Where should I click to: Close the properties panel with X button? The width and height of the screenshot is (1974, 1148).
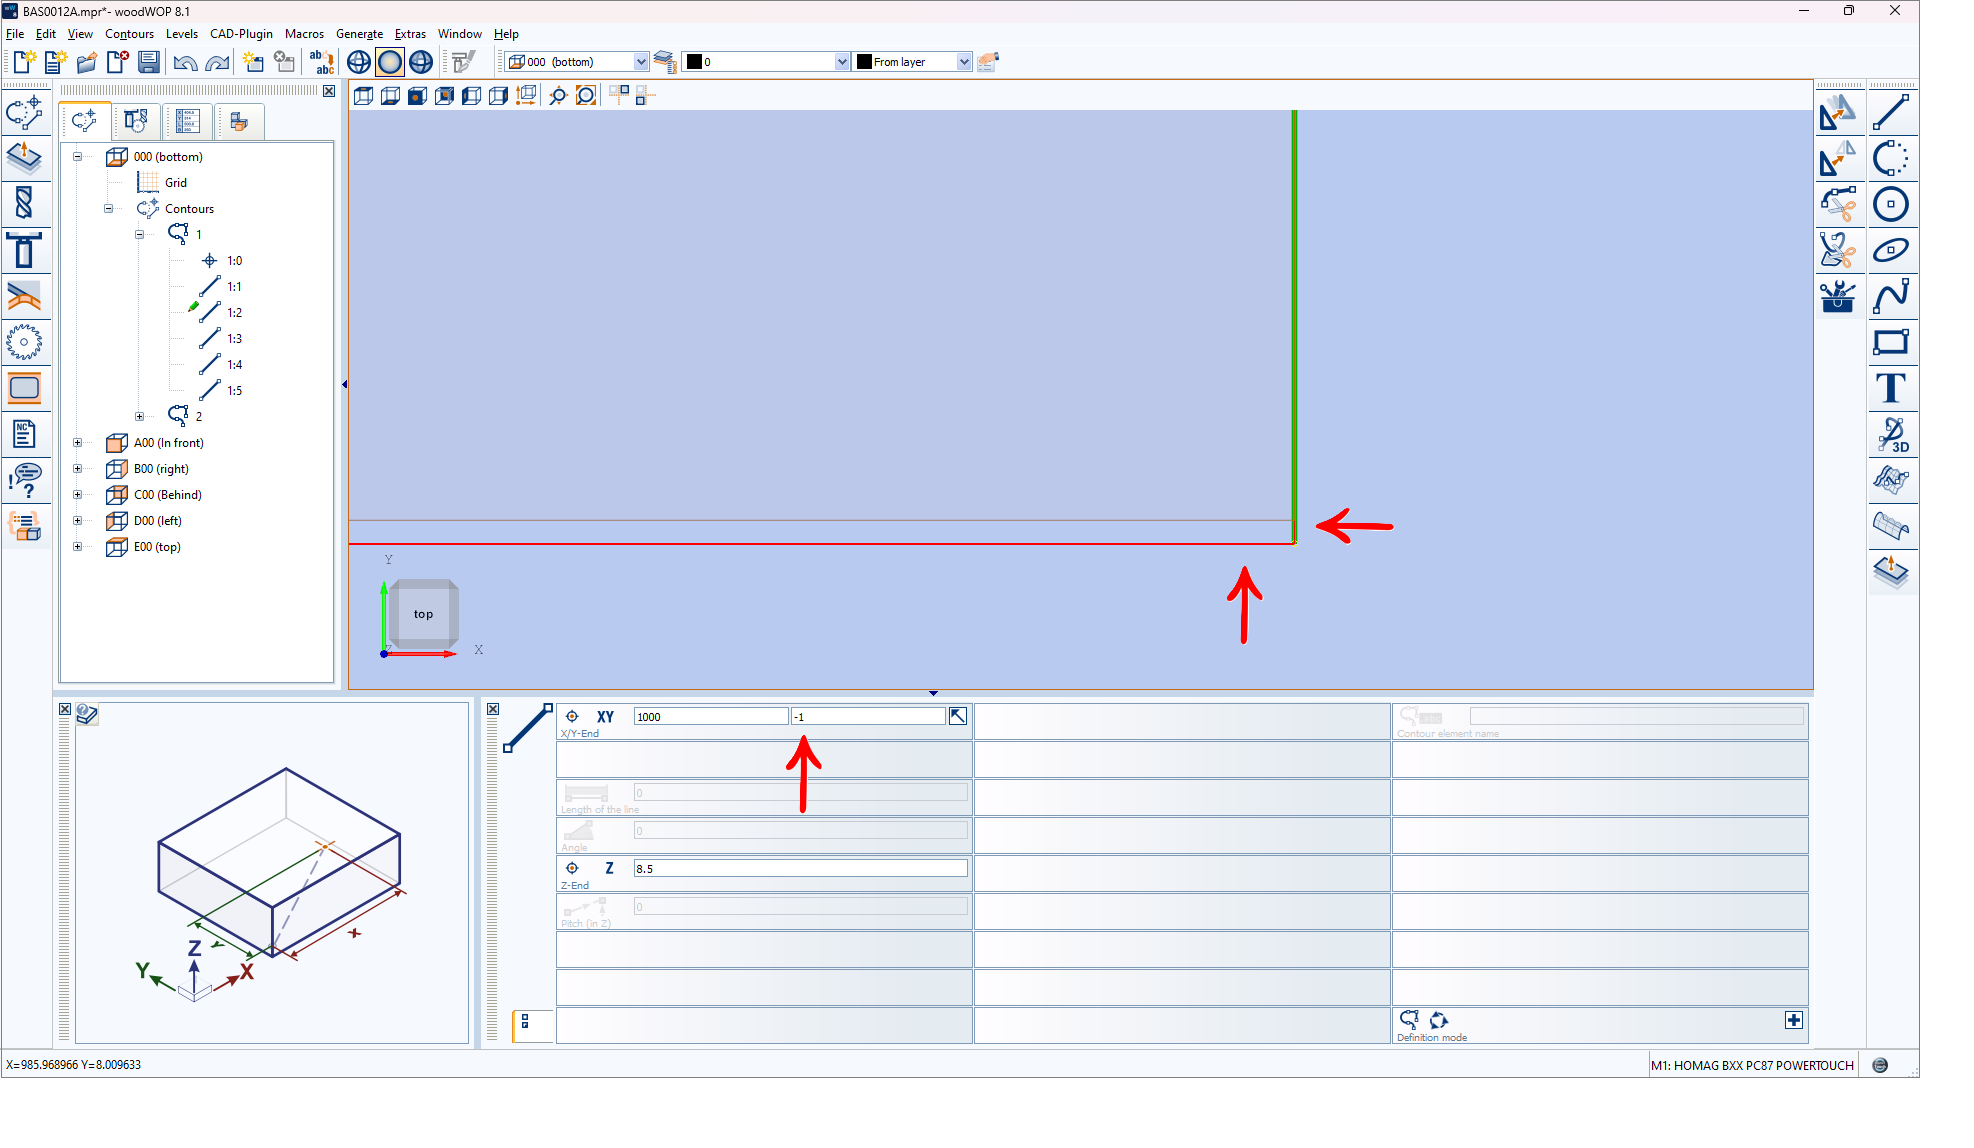[x=492, y=709]
